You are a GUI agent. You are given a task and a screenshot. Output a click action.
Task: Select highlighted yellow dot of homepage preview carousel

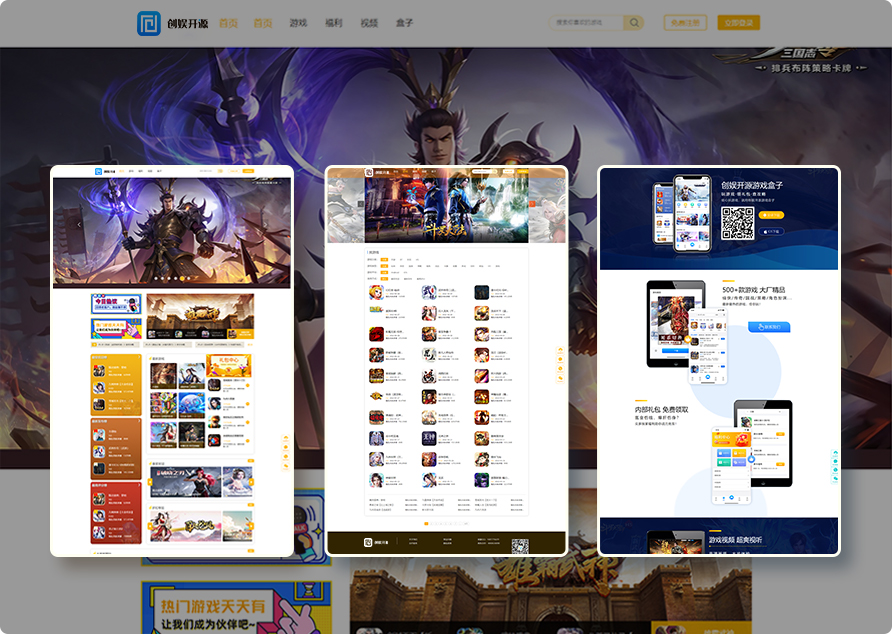[183, 278]
